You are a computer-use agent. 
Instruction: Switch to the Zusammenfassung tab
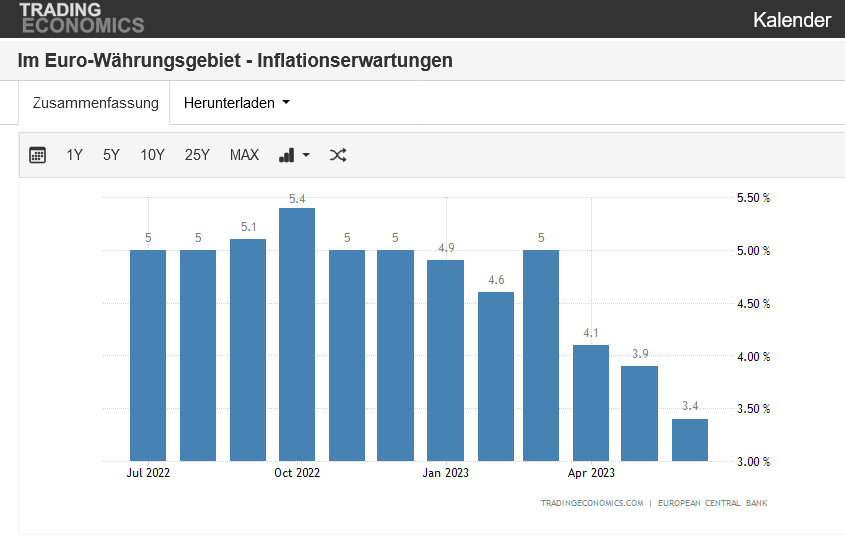point(95,103)
